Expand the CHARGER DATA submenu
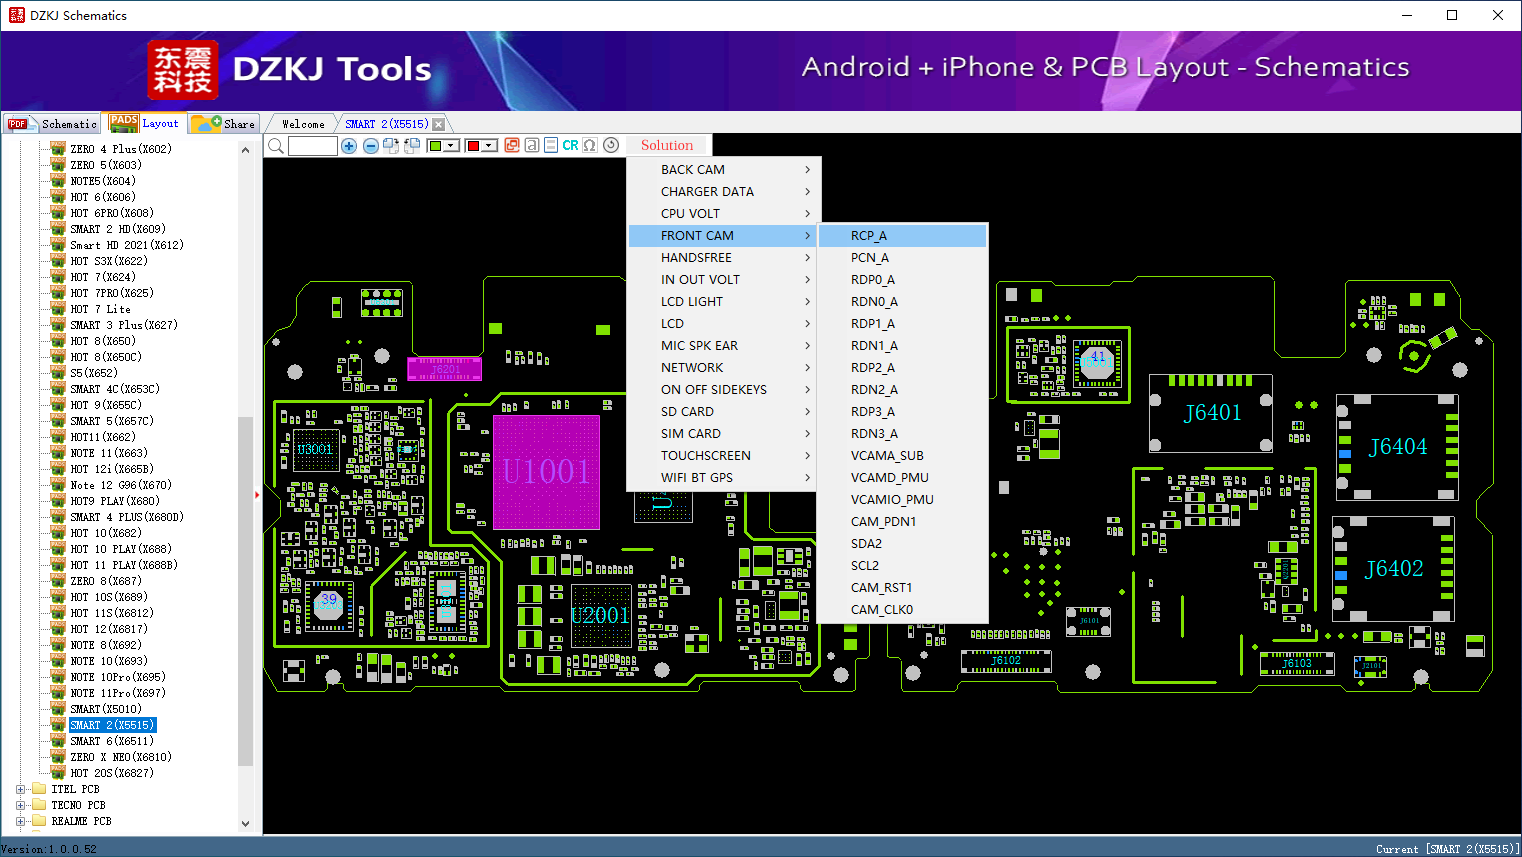1522x857 pixels. point(725,192)
